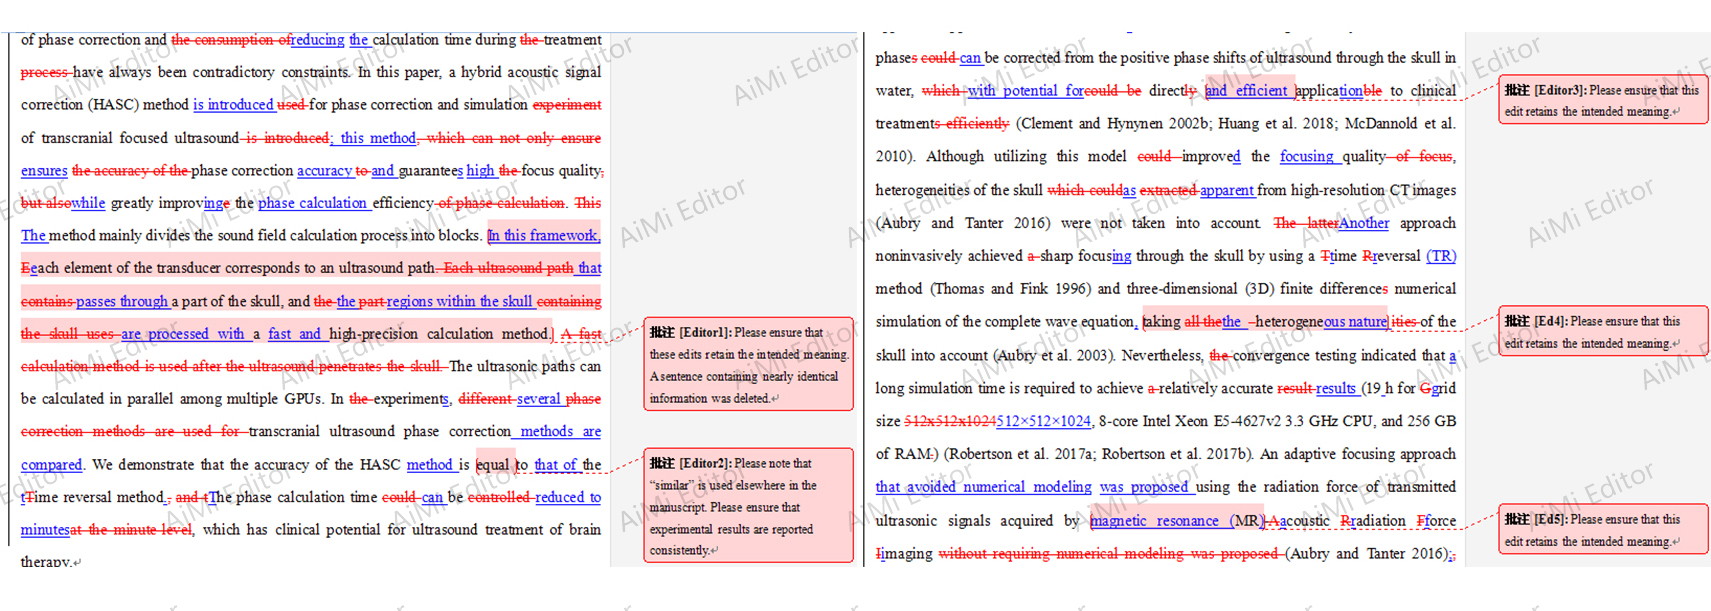Screen dimensions: 1711x611
Task: Click the inserted phrase "In this framework,"
Action: 544,236
